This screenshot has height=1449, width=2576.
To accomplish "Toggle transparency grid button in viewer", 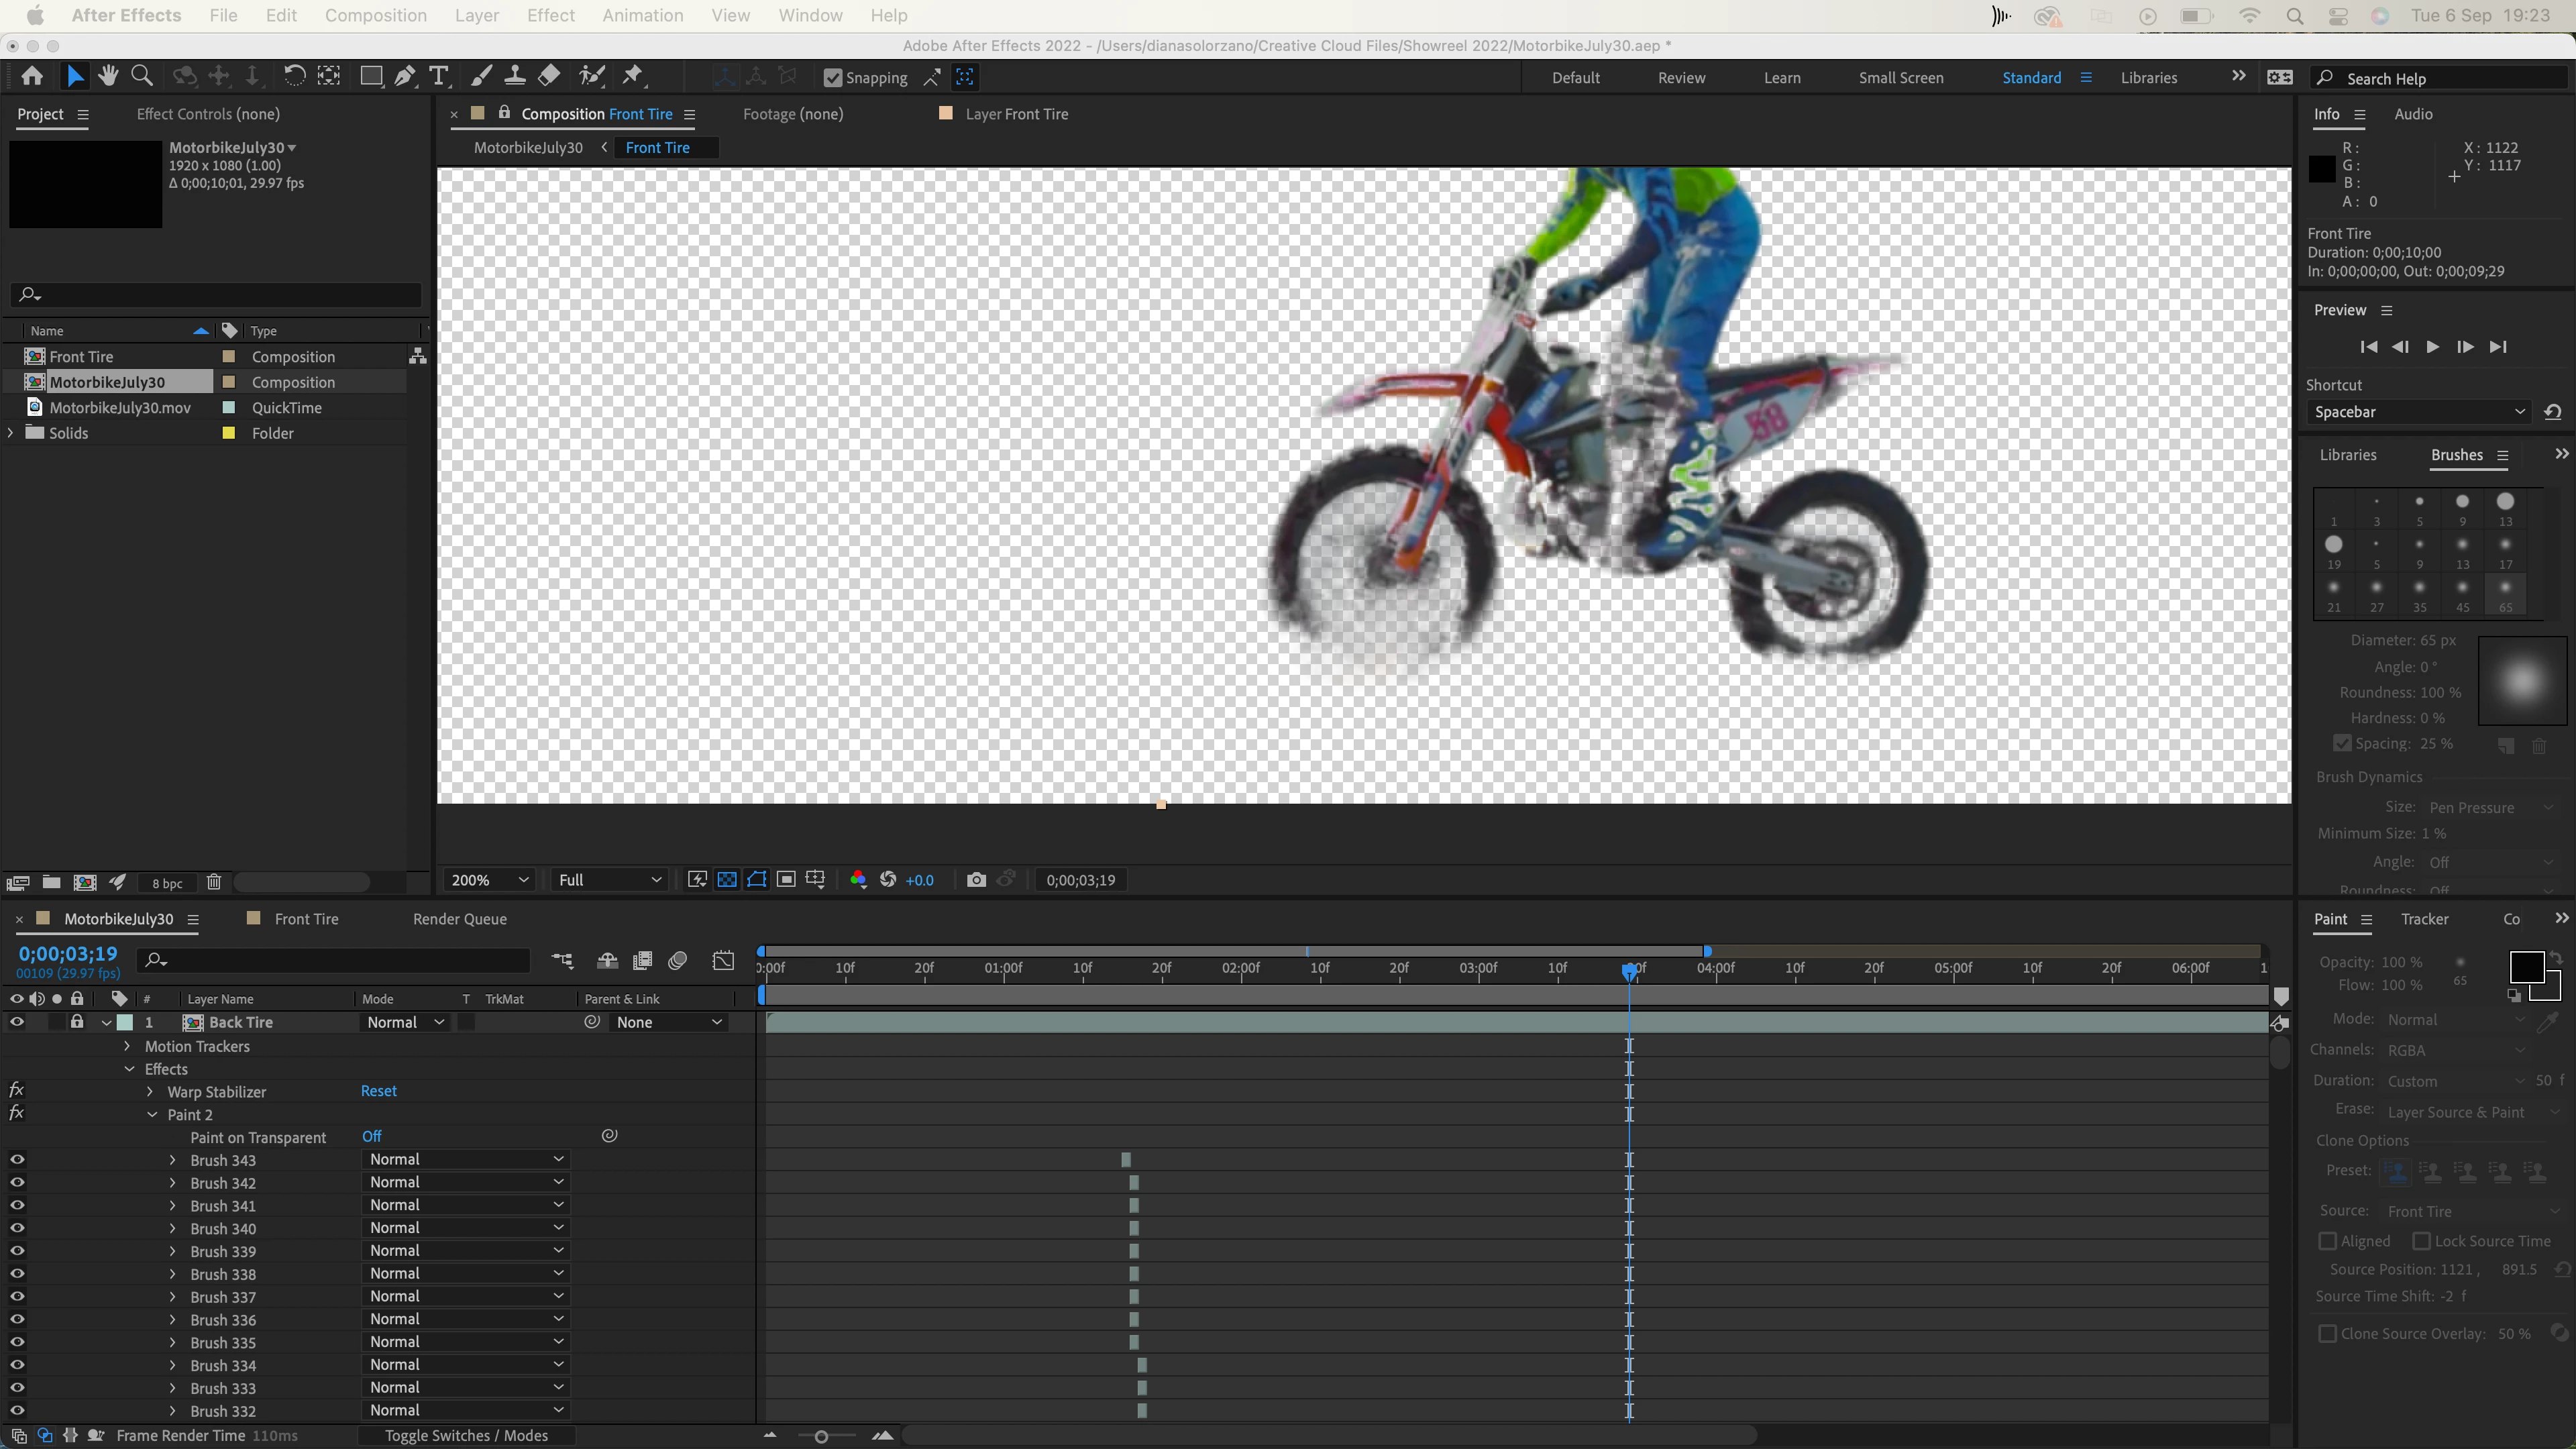I will point(727,880).
